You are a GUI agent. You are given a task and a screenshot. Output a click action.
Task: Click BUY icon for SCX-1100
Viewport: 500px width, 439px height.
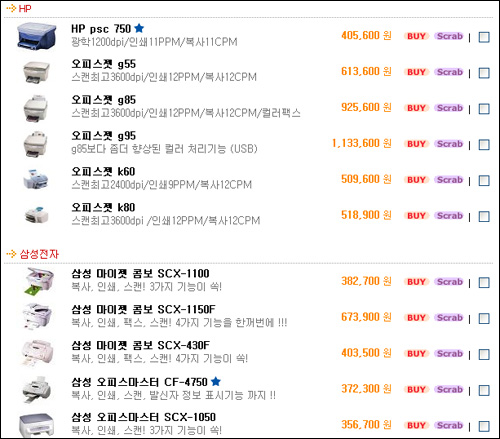coord(416,282)
